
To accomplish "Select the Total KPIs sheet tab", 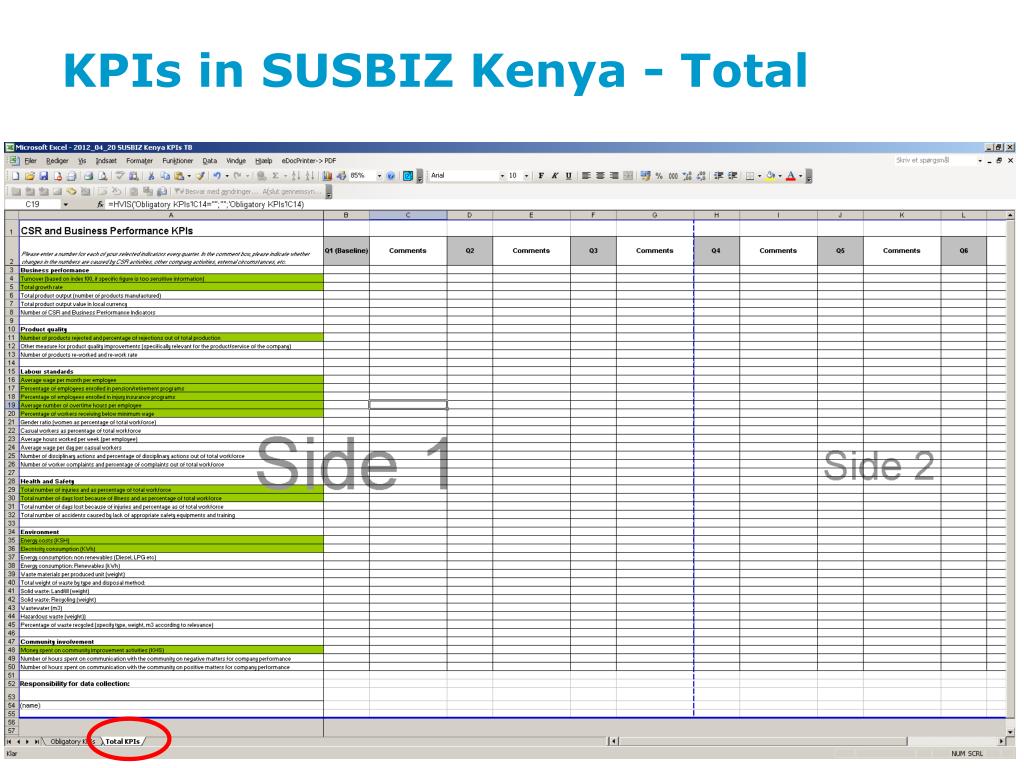I will (x=123, y=741).
